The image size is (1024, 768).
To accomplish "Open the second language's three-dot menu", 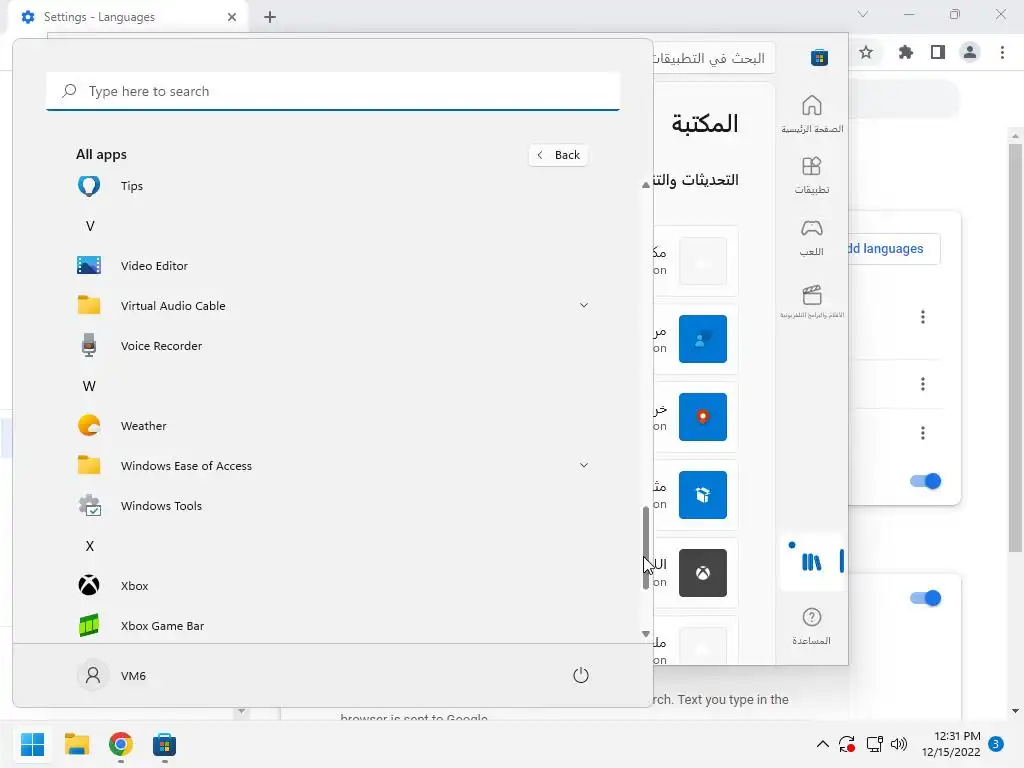I will pyautogui.click(x=923, y=384).
